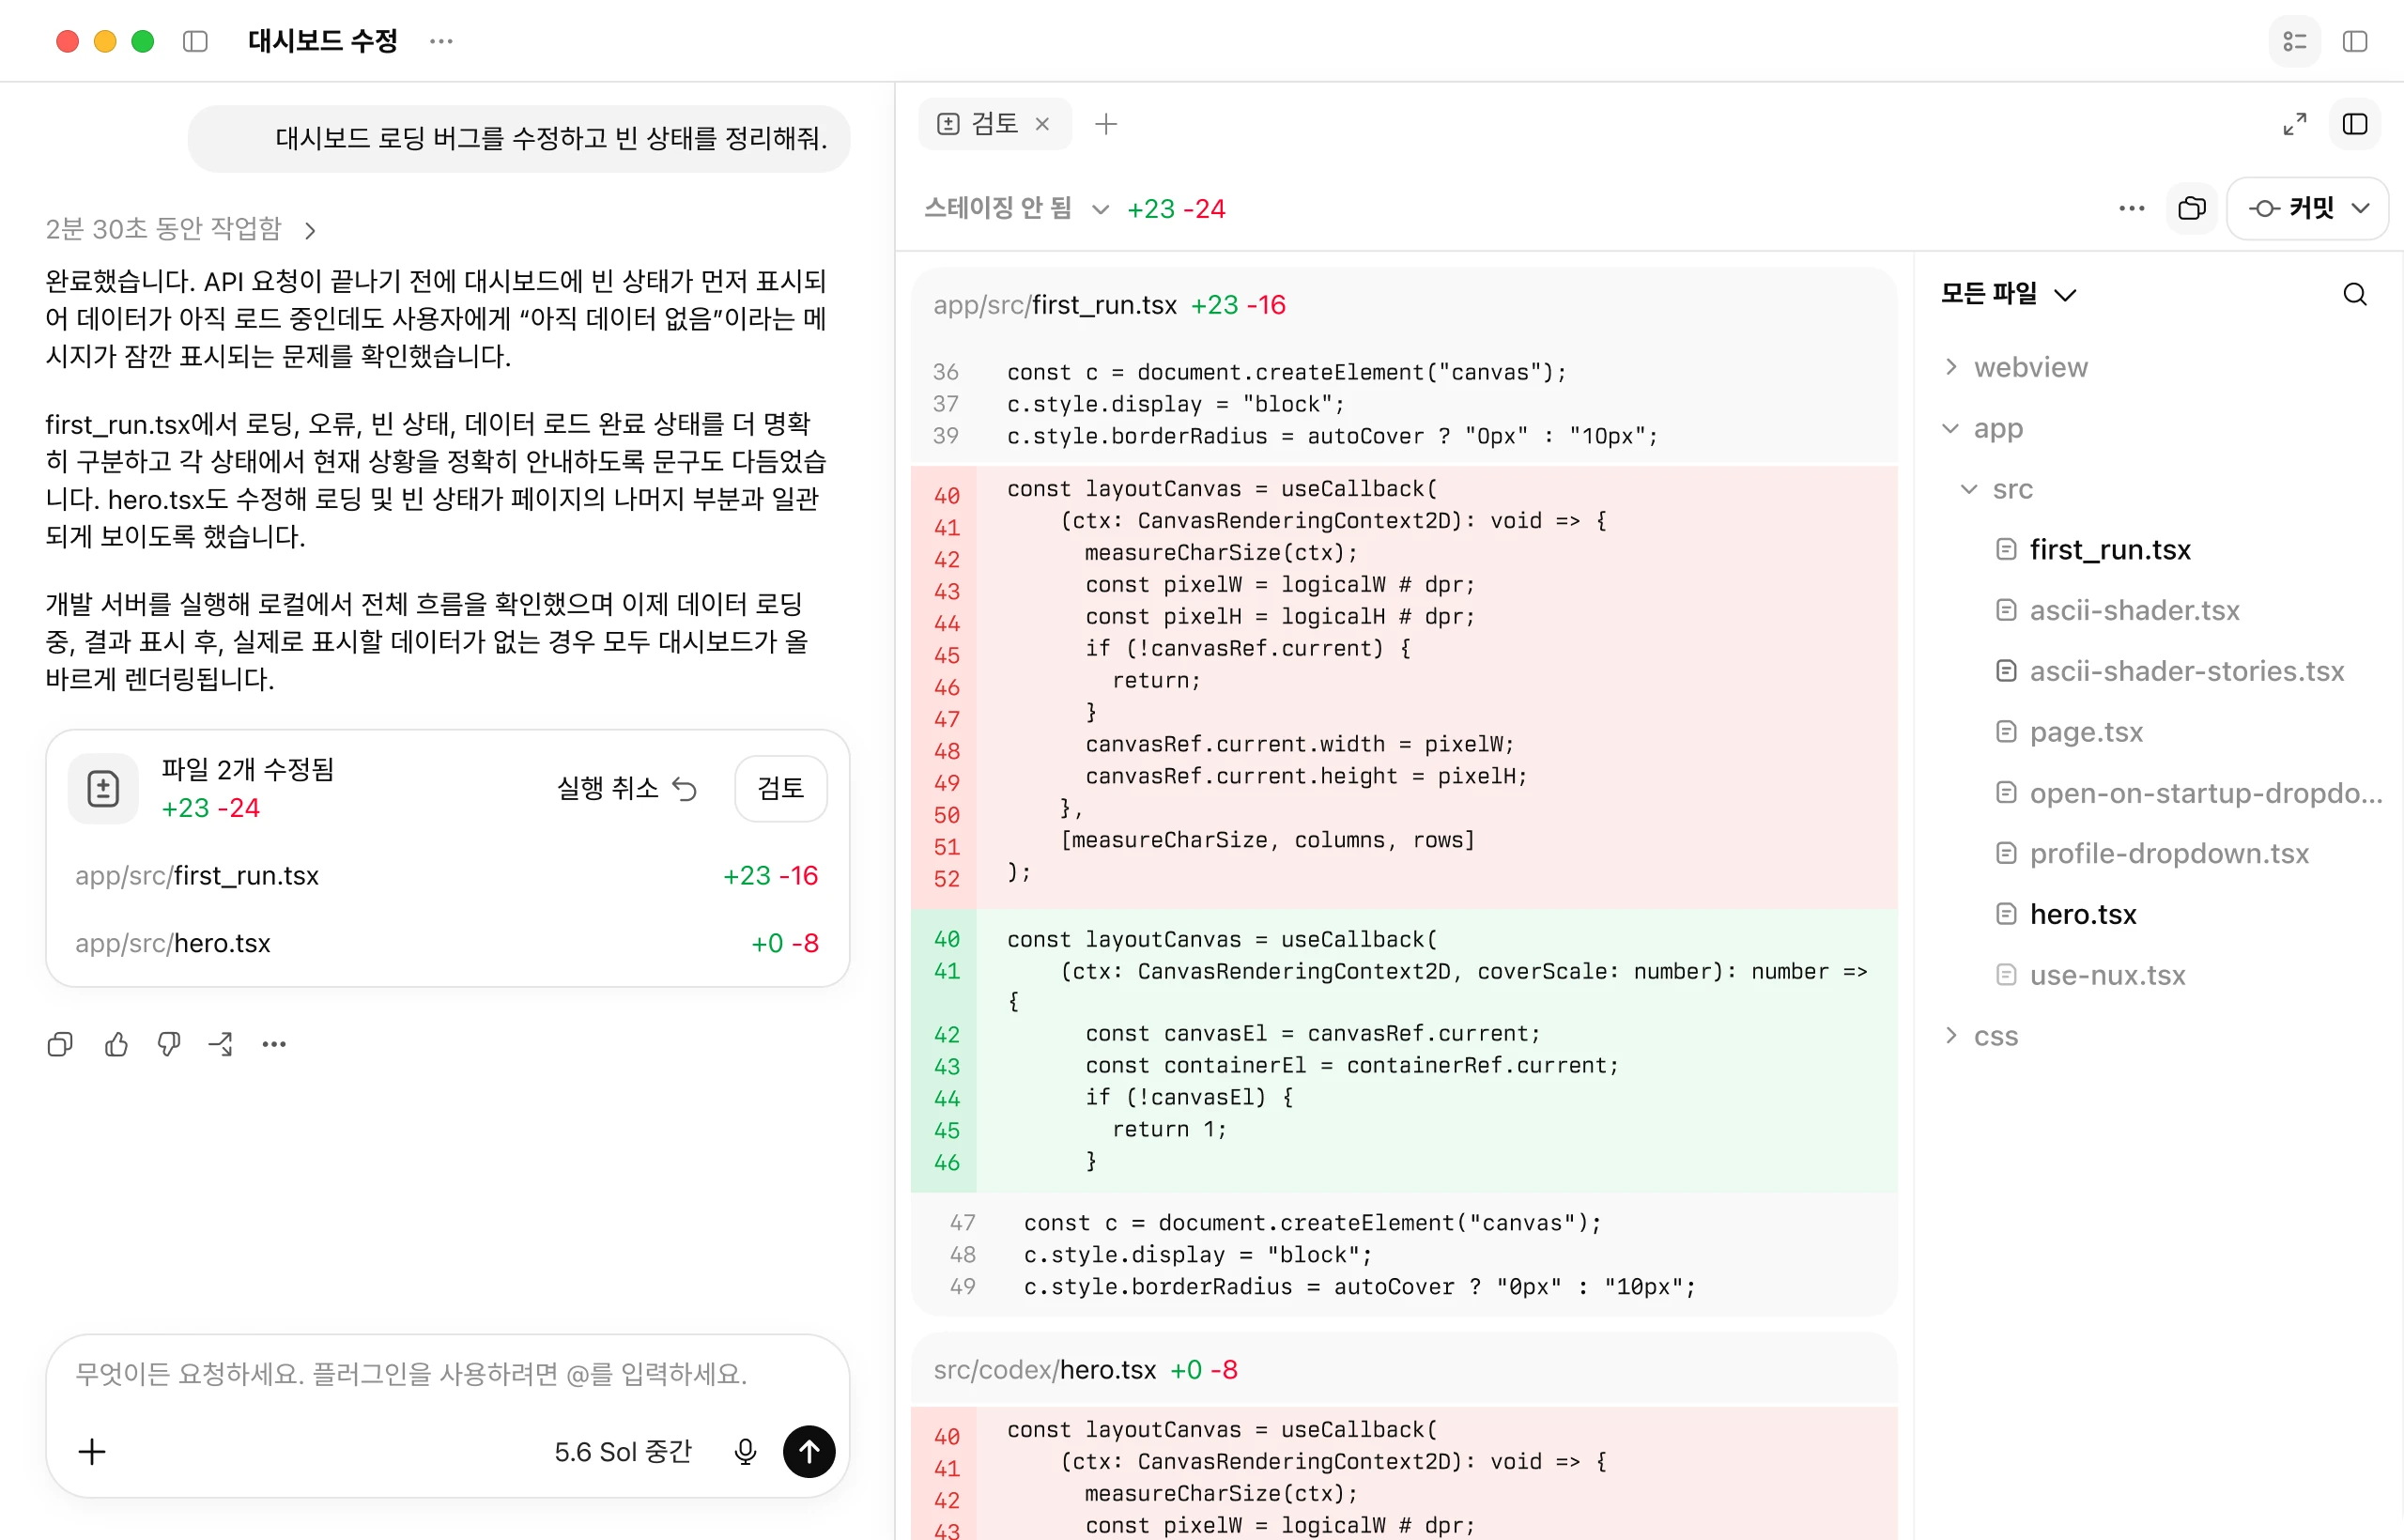Select ascii-shader-stories.tsx in the file tree
Image resolution: width=2404 pixels, height=1540 pixels.
coord(2186,671)
